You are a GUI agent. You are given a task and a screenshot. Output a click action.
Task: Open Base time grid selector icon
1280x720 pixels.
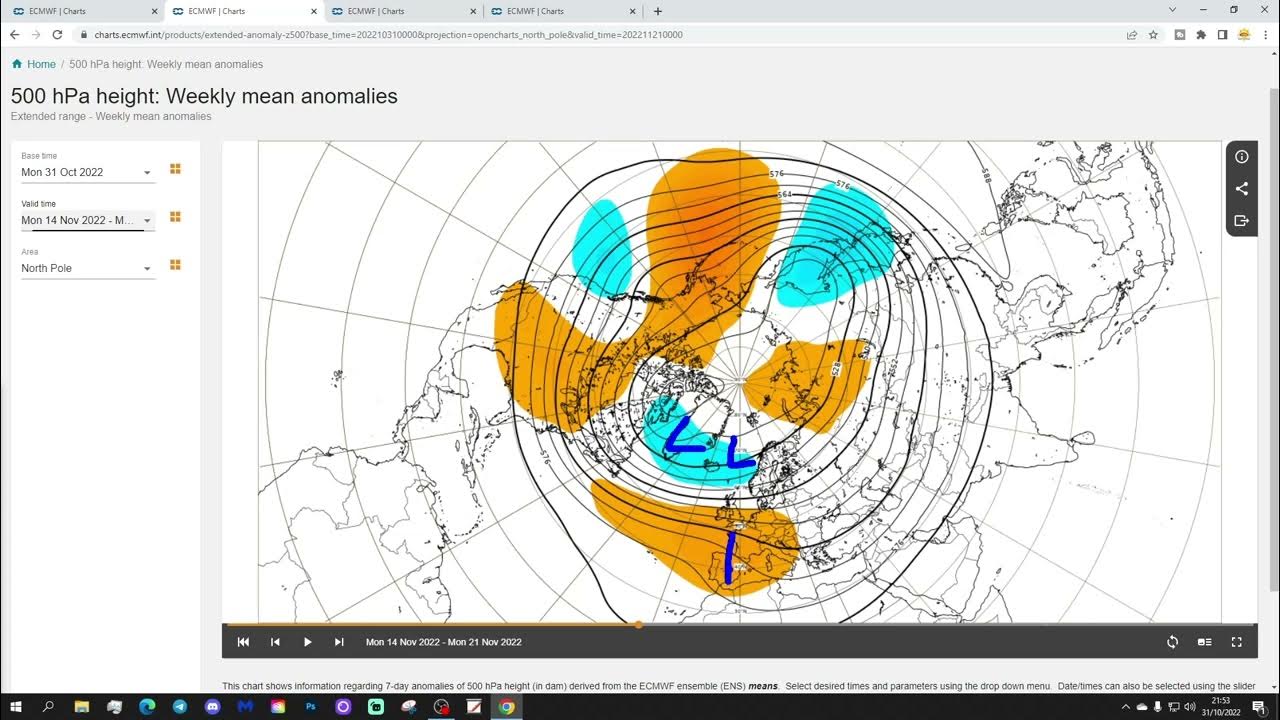175,169
